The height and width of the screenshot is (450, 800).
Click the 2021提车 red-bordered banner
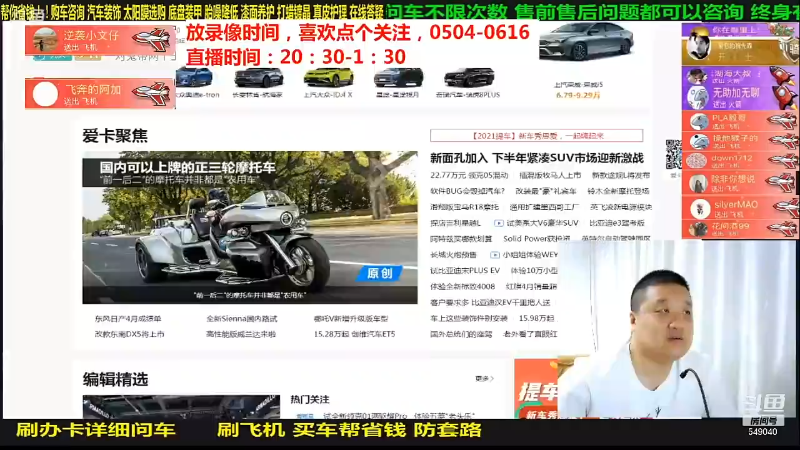(x=536, y=136)
